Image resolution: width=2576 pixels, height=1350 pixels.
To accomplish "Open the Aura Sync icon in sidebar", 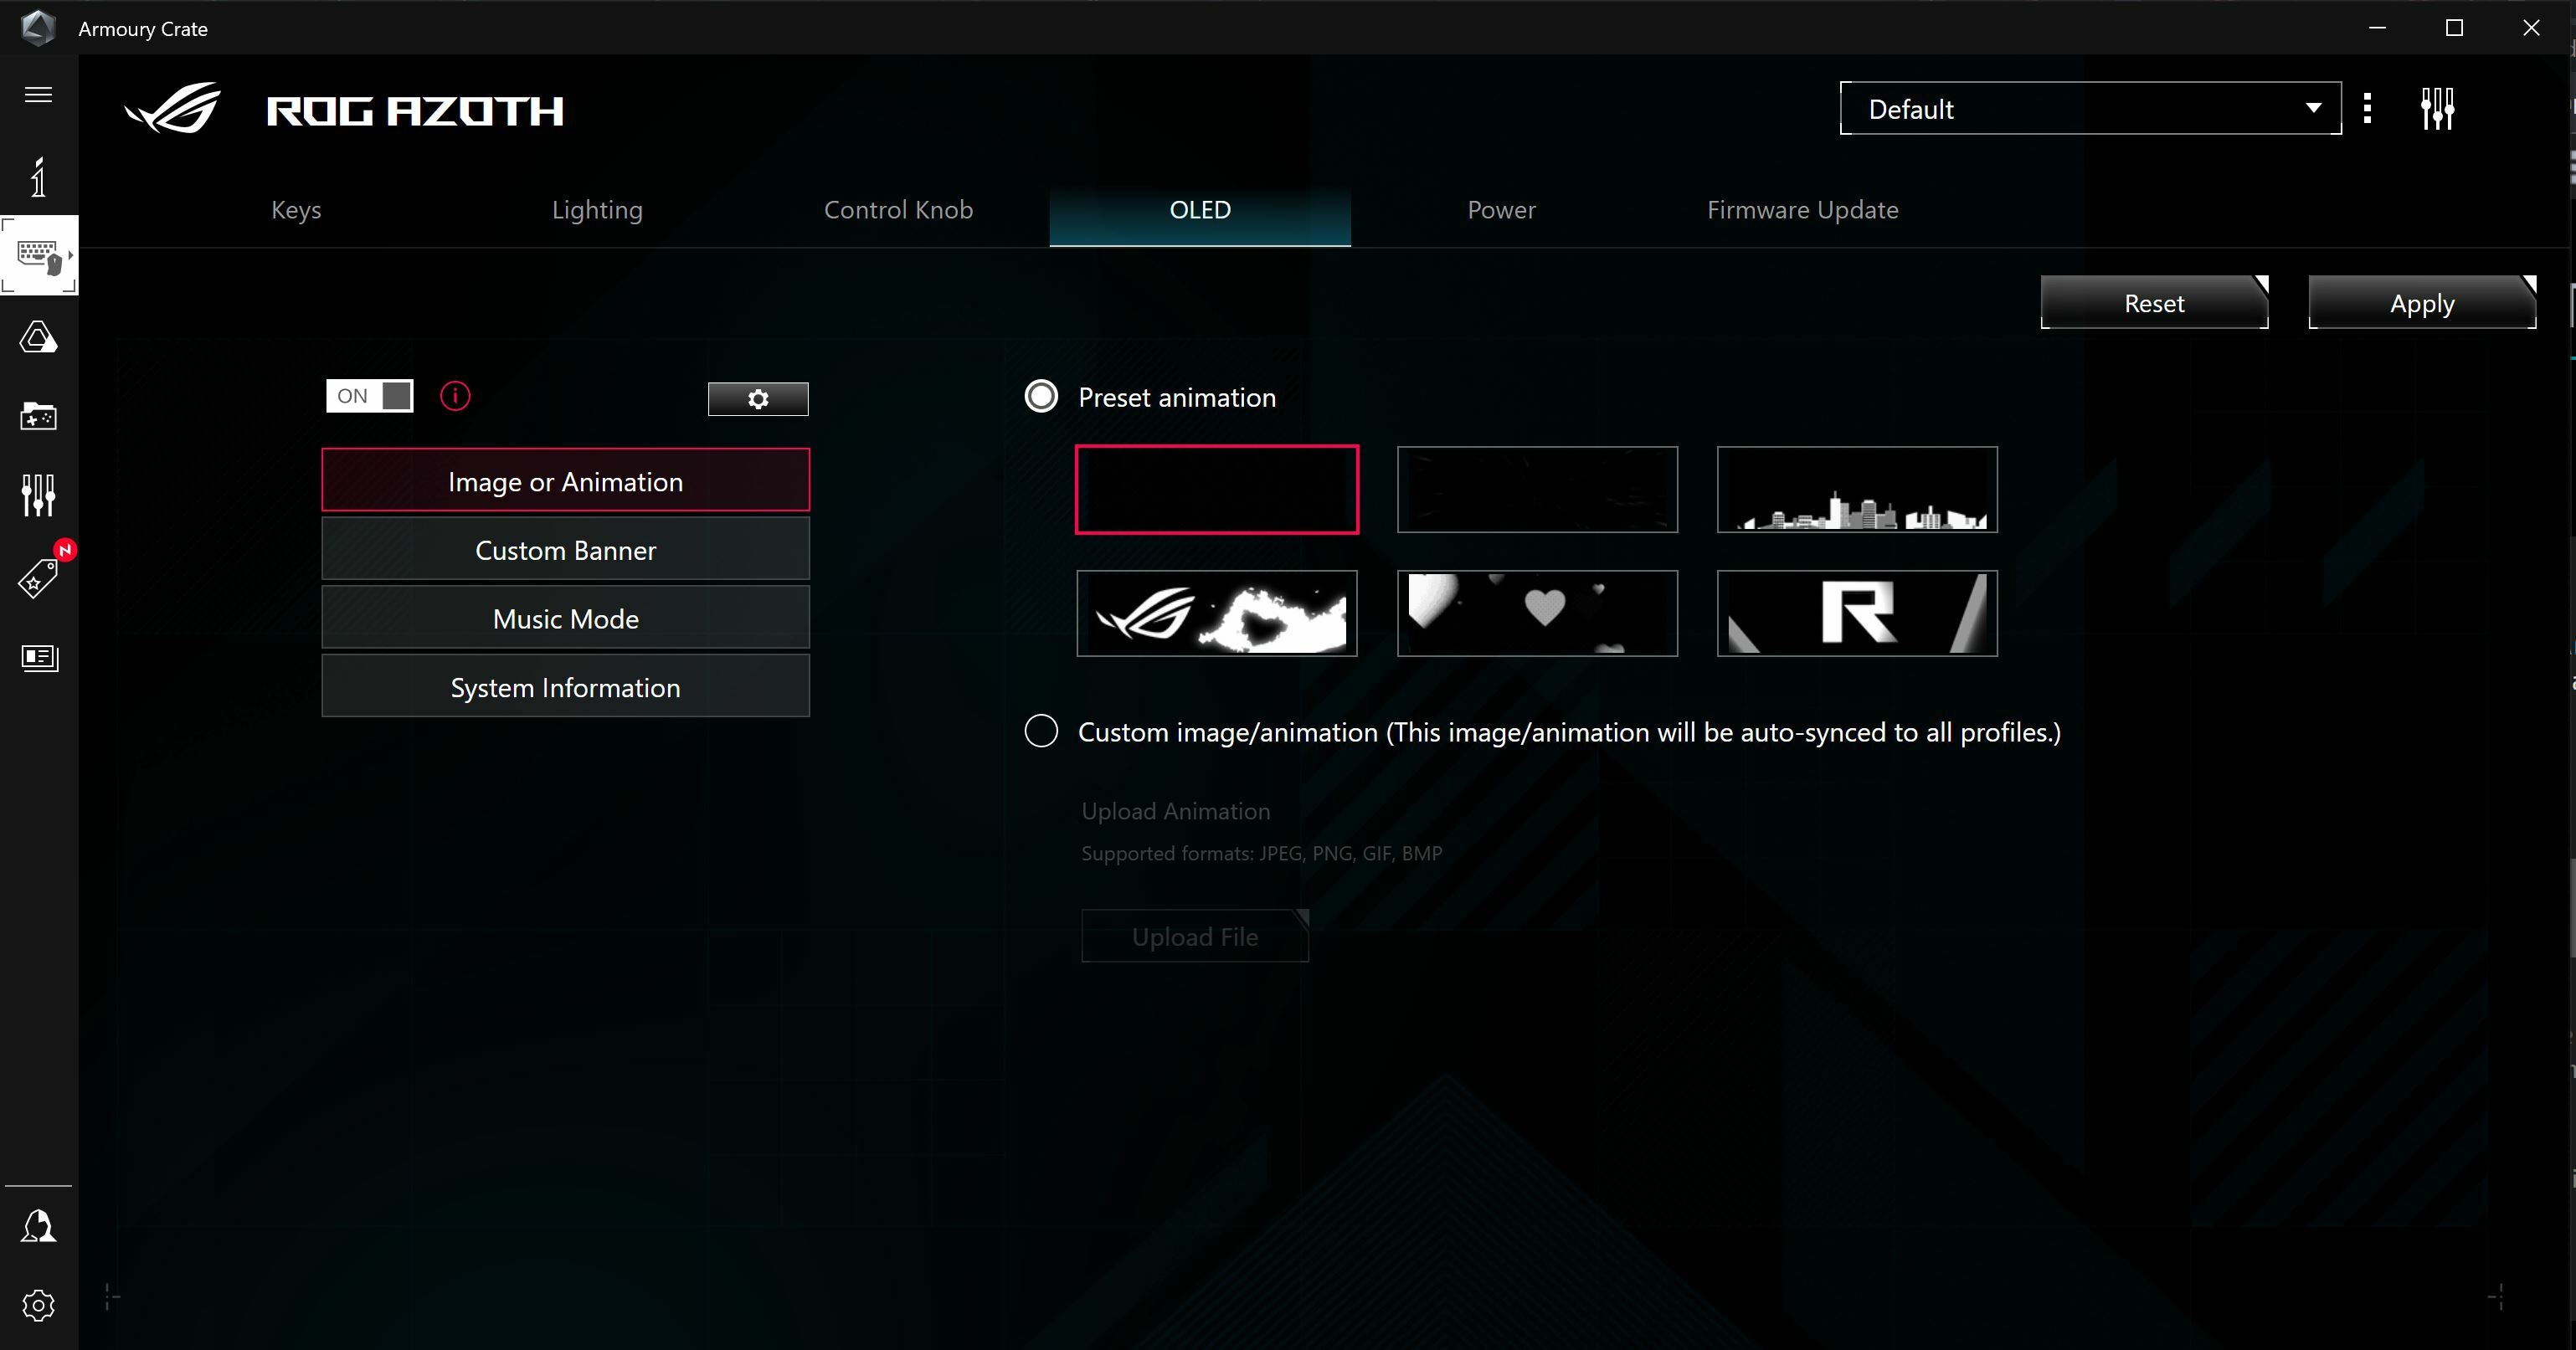I will pos(38,337).
